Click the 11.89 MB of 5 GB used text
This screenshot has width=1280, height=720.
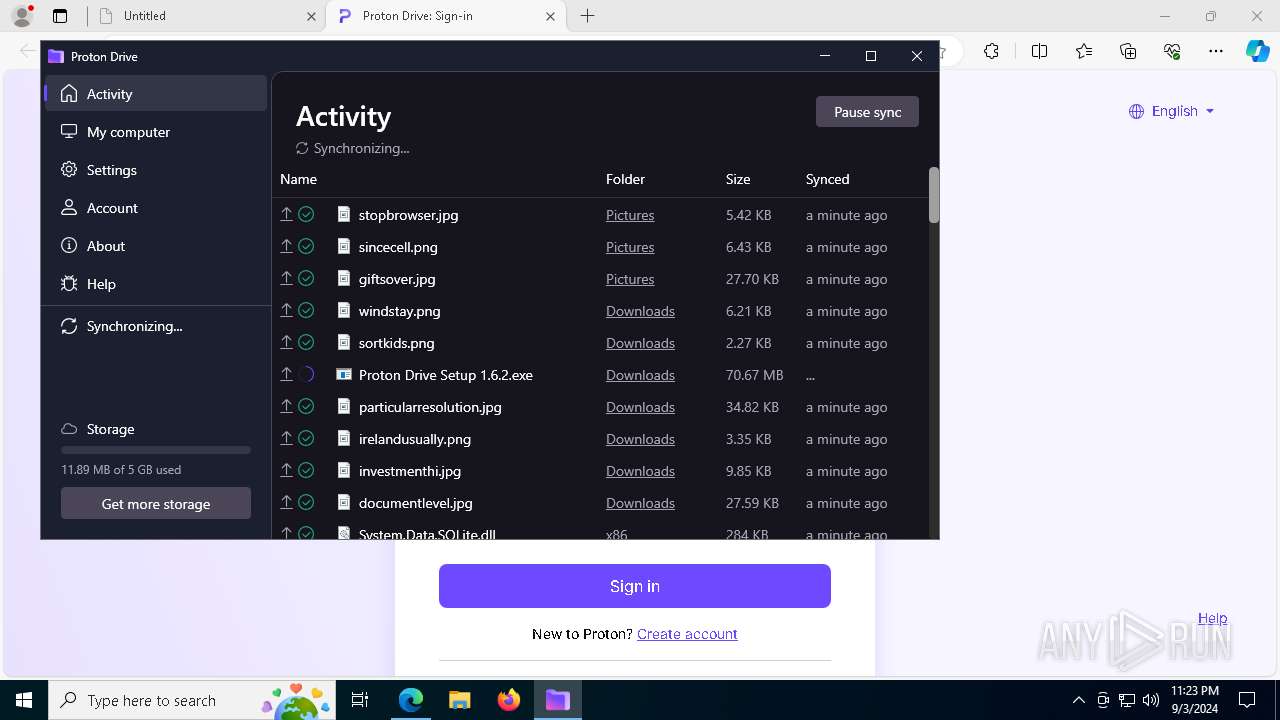click(x=121, y=469)
